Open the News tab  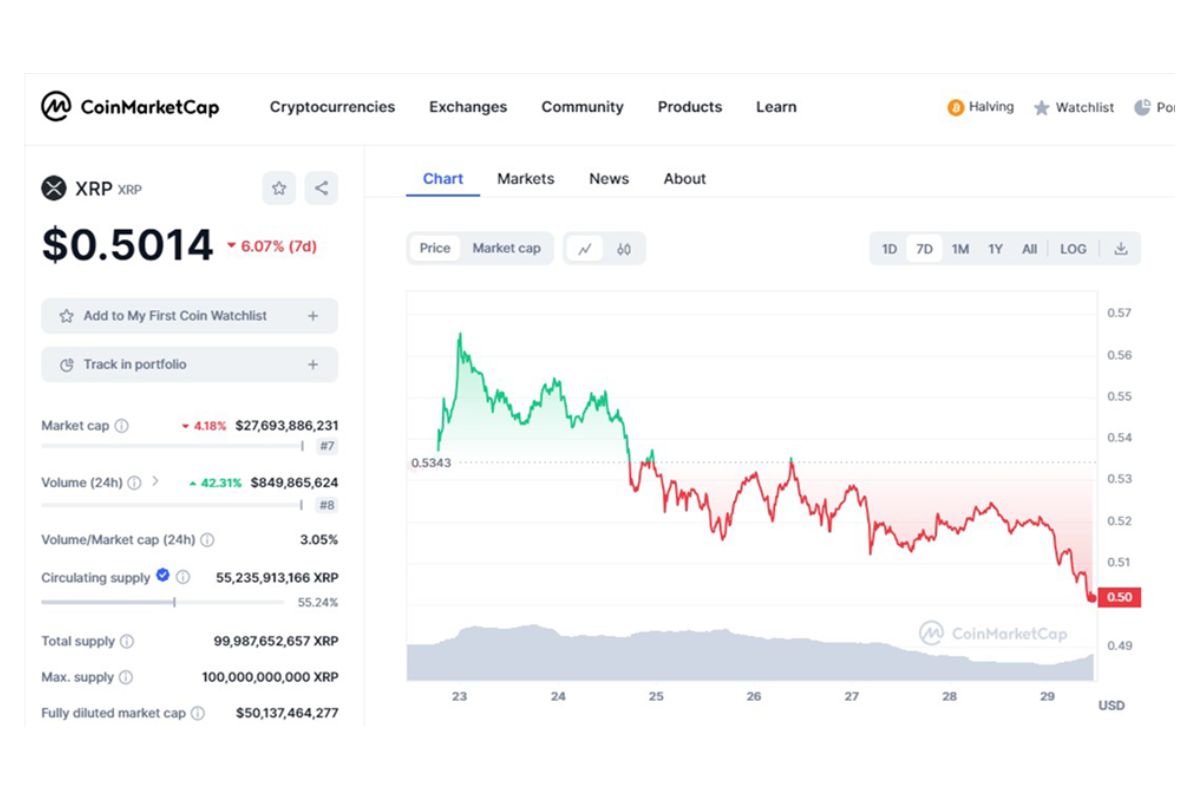pos(608,179)
